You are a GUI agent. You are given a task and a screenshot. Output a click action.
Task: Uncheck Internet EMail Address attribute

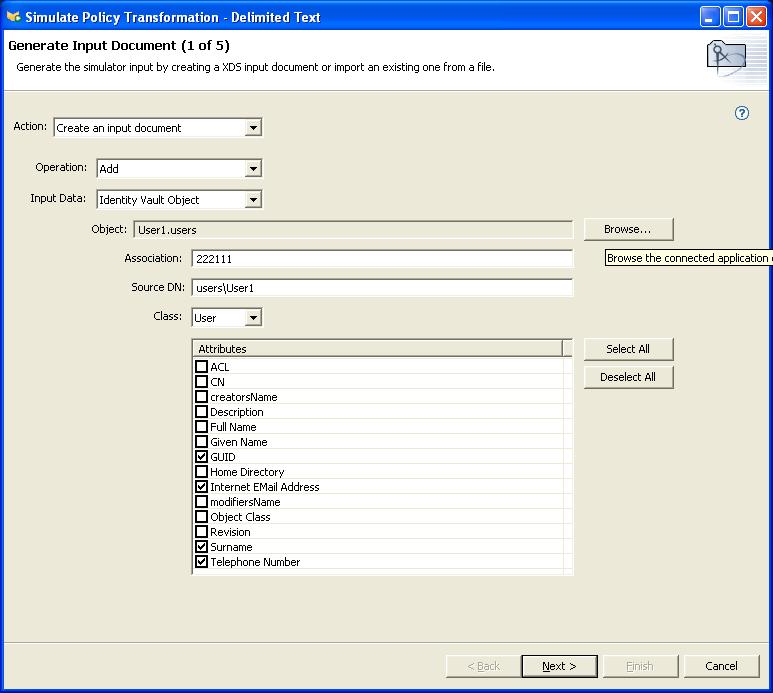pos(201,487)
